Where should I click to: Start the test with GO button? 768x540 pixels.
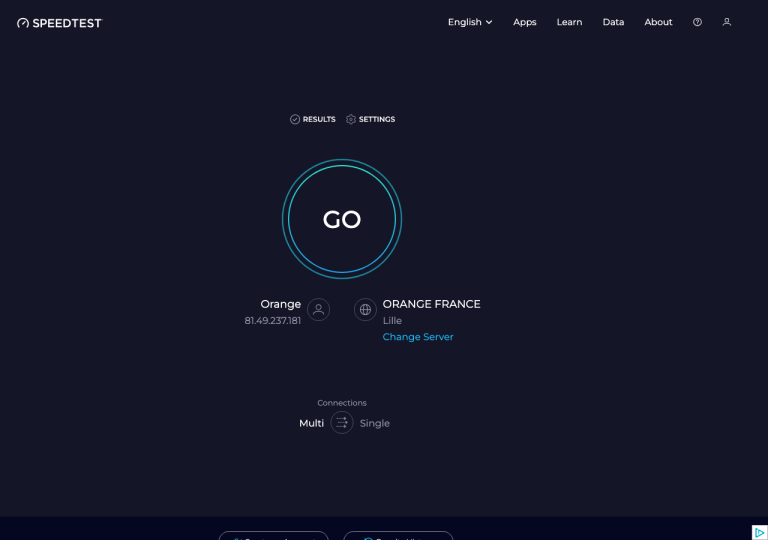342,219
